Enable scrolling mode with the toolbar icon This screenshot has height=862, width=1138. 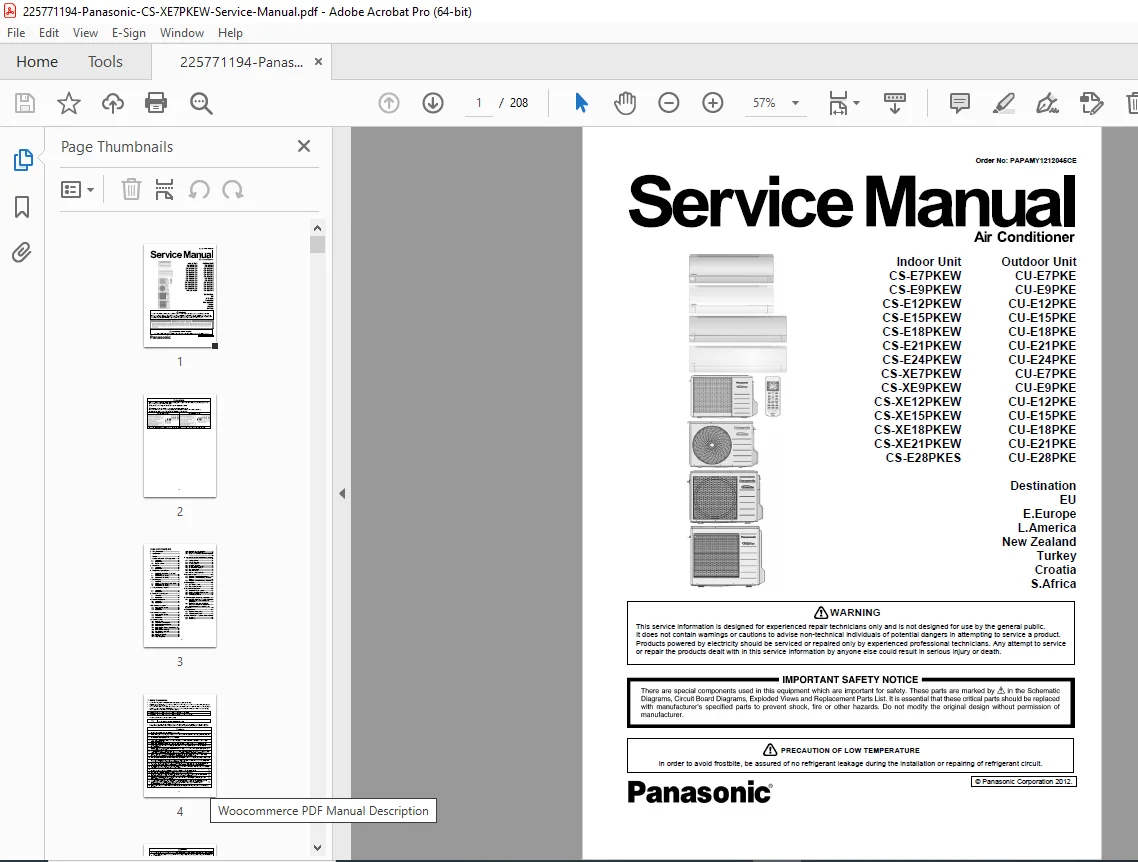pos(895,103)
